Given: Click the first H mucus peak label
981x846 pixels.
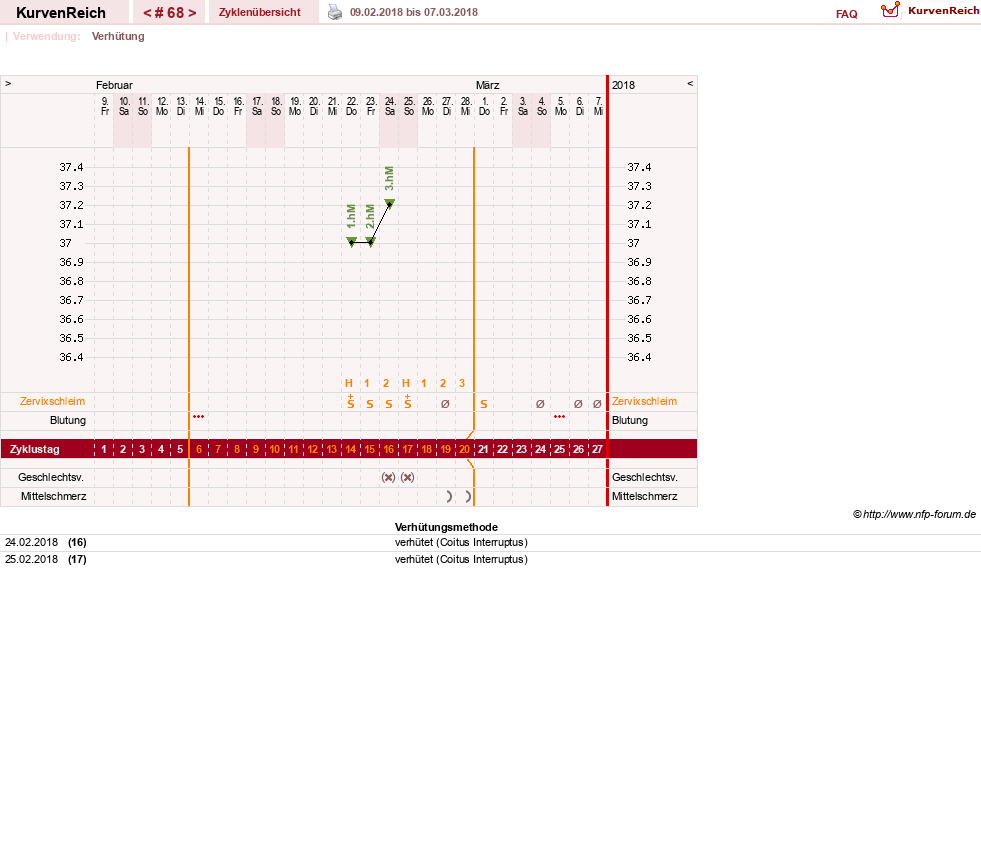Looking at the screenshot, I should [349, 384].
